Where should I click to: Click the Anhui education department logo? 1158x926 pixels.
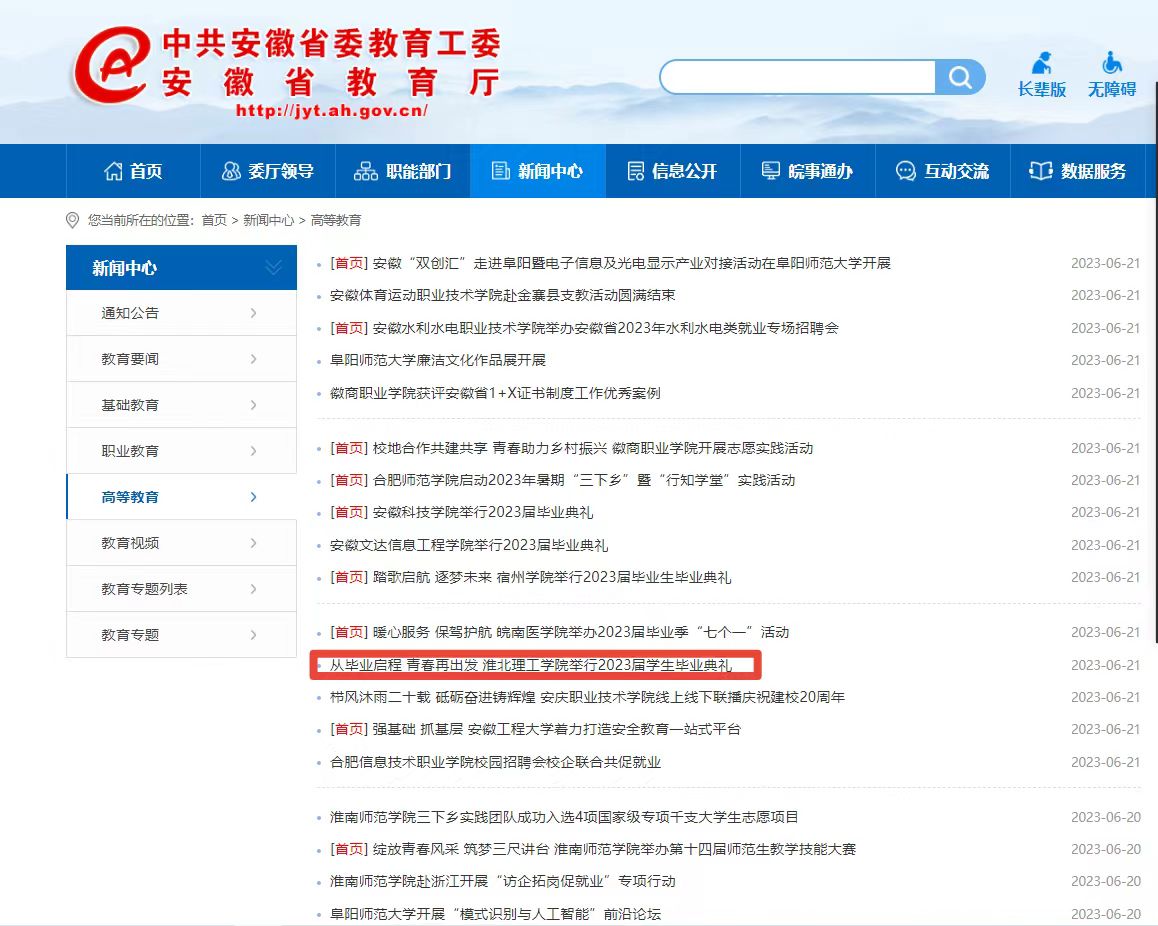tap(285, 72)
